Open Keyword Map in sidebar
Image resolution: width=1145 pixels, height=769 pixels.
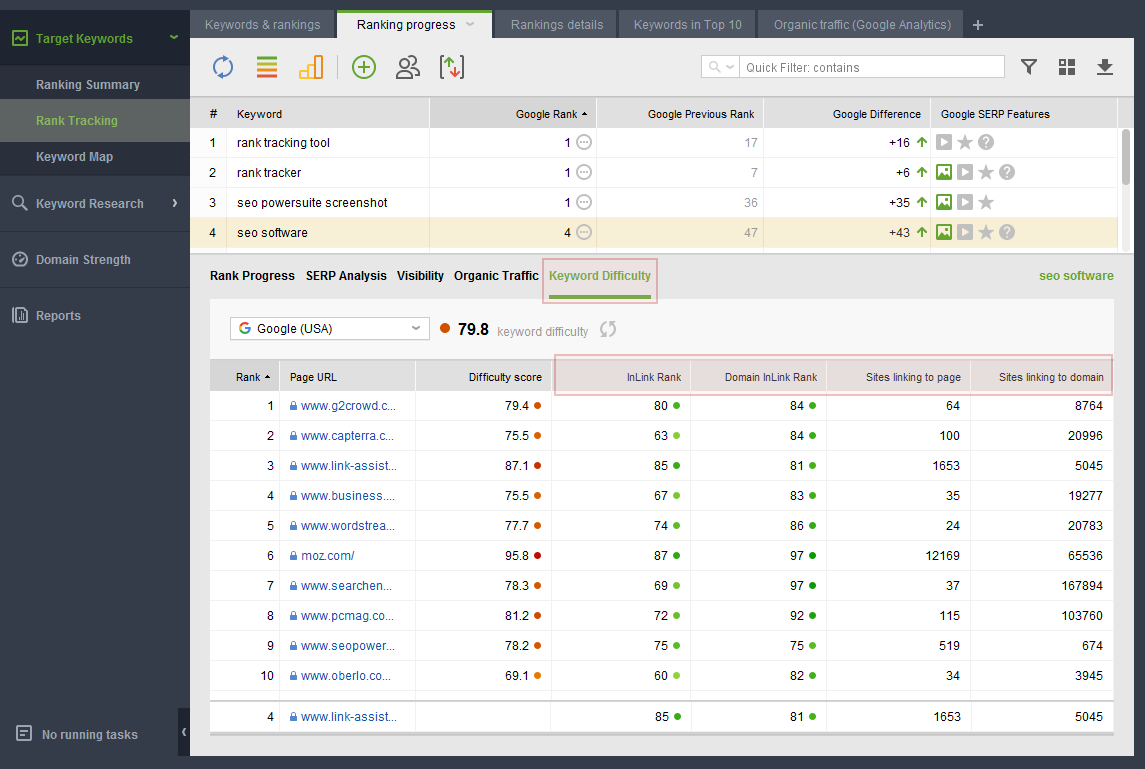[x=74, y=157]
